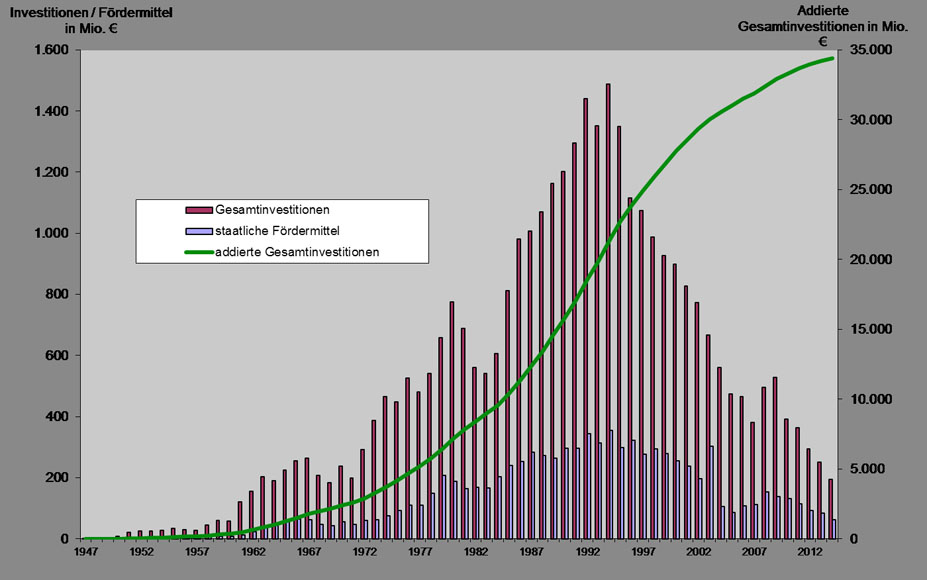
Task: Select the 1992 year label
Action: point(587,552)
